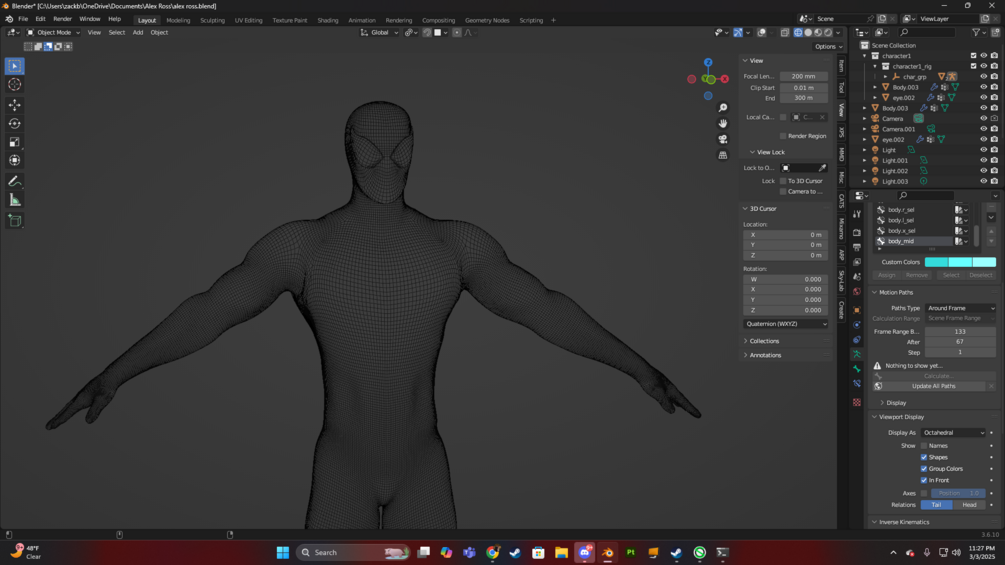Open the Object Mode dropdown
The width and height of the screenshot is (1005, 565).
tap(53, 33)
